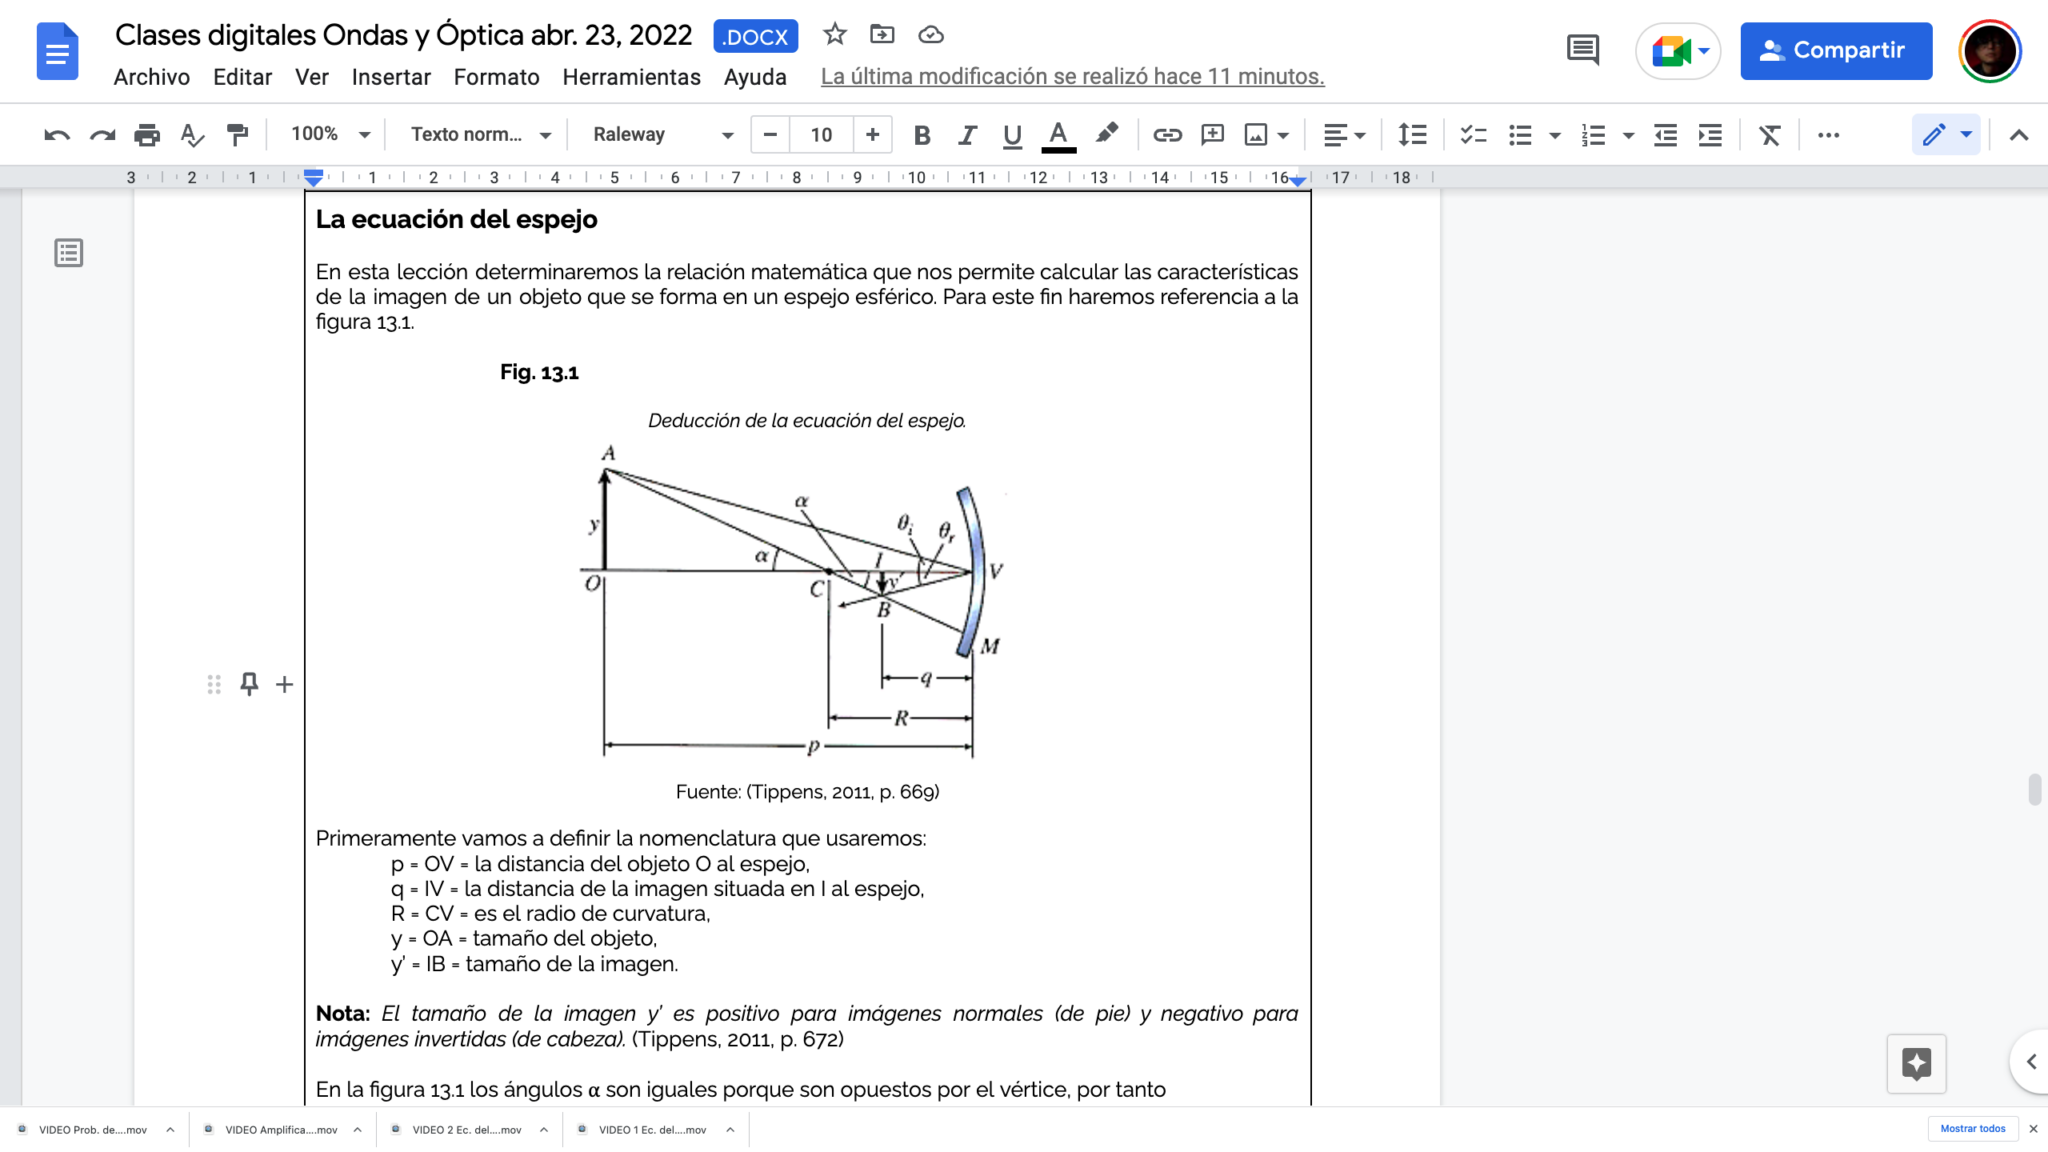Insert a link from toolbar
Screen dimensions: 2048x1152
pyautogui.click(x=1167, y=135)
